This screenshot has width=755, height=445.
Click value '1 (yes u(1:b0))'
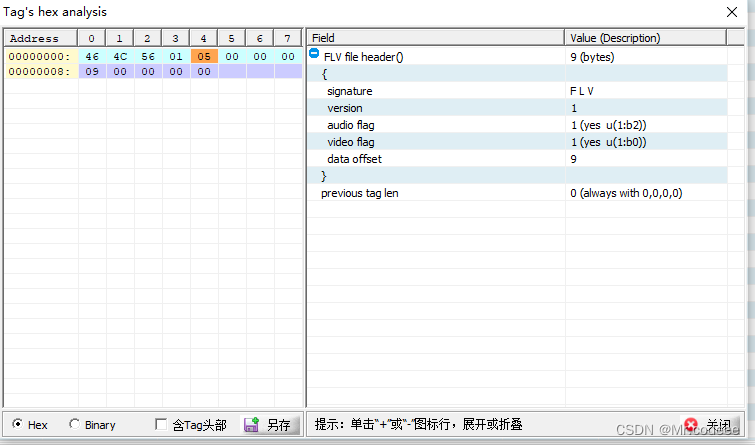pos(609,142)
